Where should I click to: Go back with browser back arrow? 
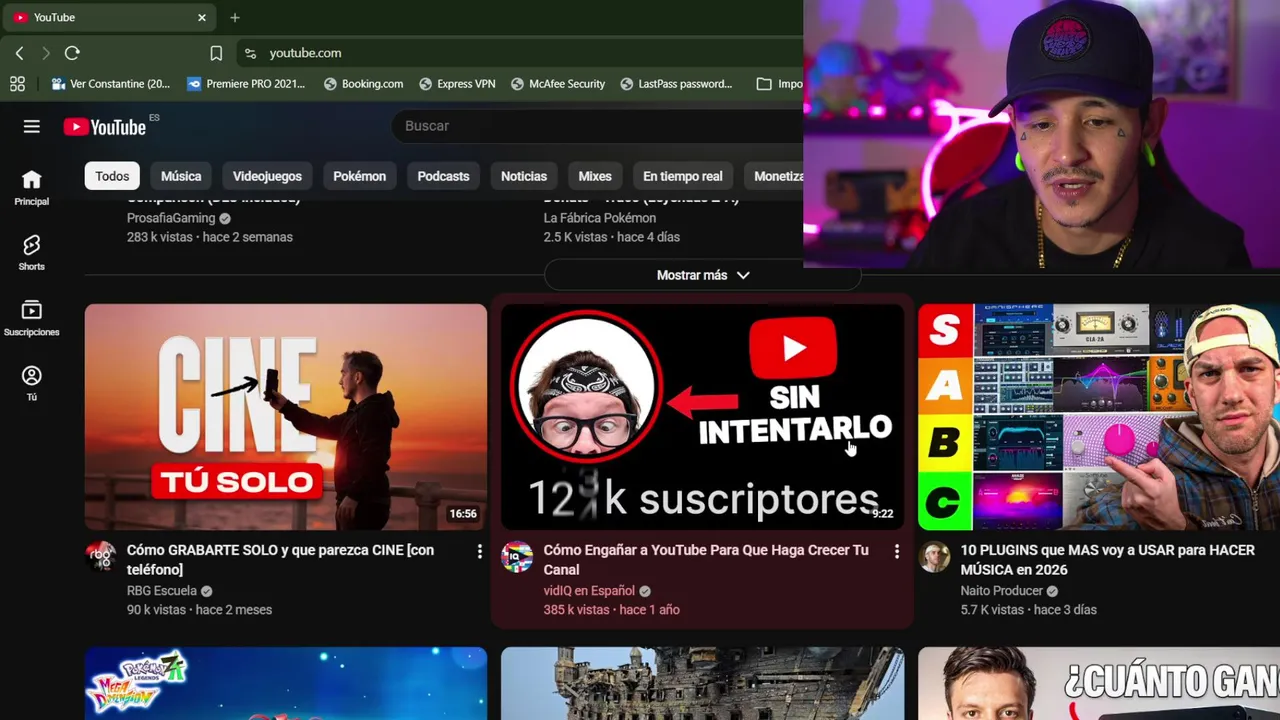(x=19, y=53)
